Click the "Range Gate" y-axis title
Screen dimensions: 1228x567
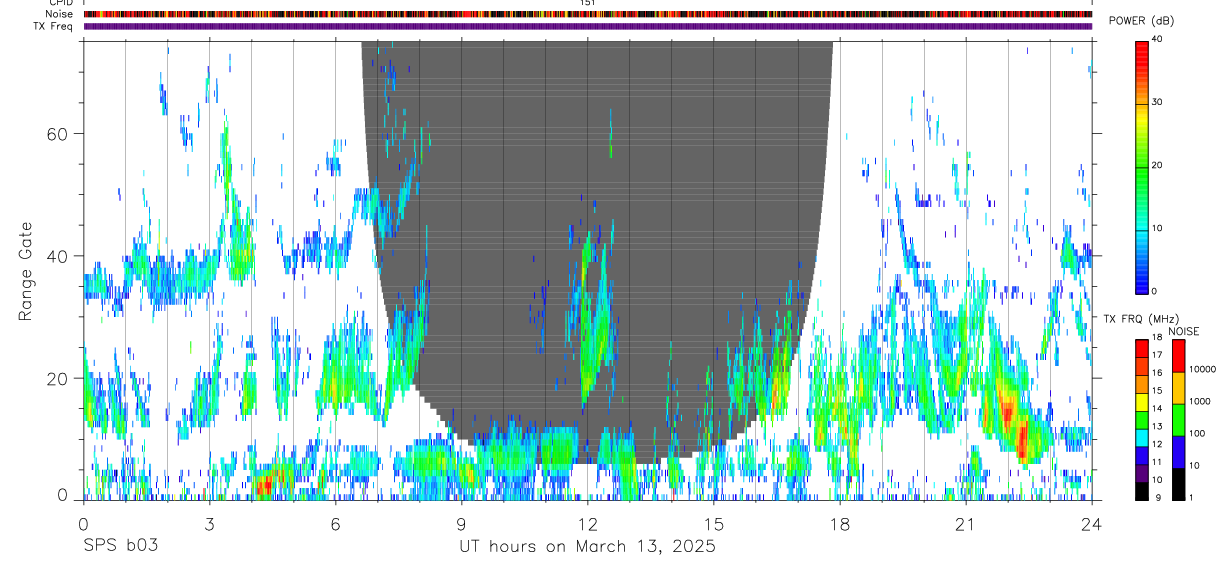coord(28,271)
